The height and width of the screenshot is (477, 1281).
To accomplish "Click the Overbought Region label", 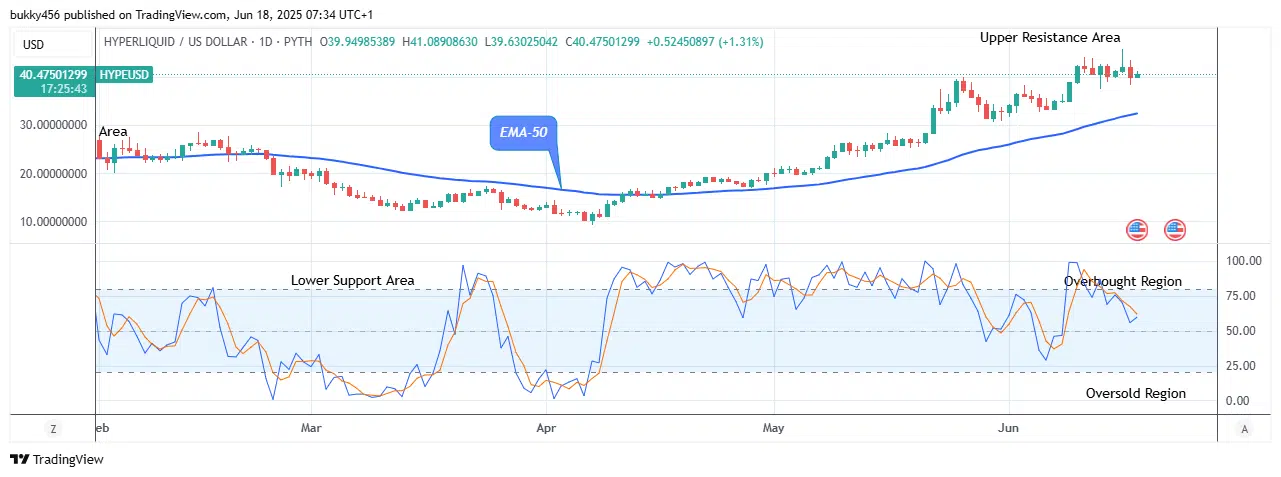I will click(1122, 282).
